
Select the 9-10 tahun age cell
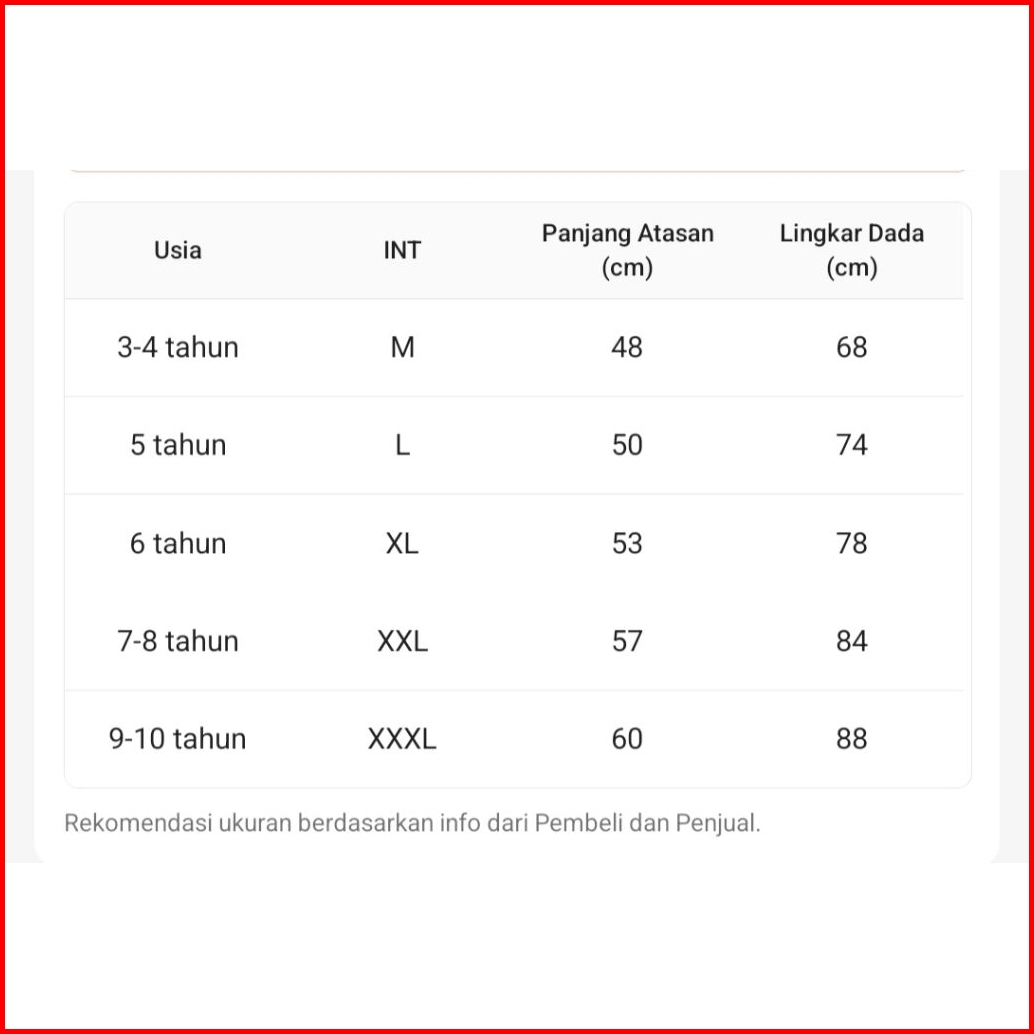[x=178, y=739]
